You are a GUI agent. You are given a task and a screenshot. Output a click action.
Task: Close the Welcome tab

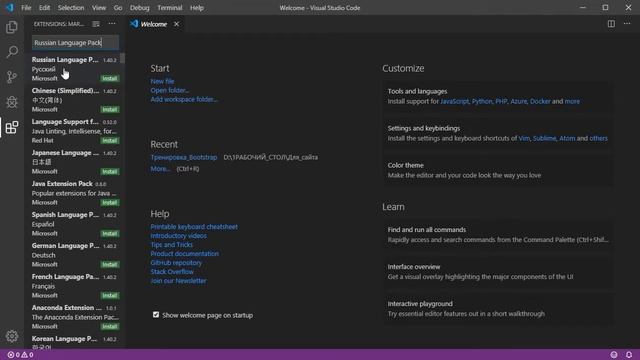click(176, 24)
